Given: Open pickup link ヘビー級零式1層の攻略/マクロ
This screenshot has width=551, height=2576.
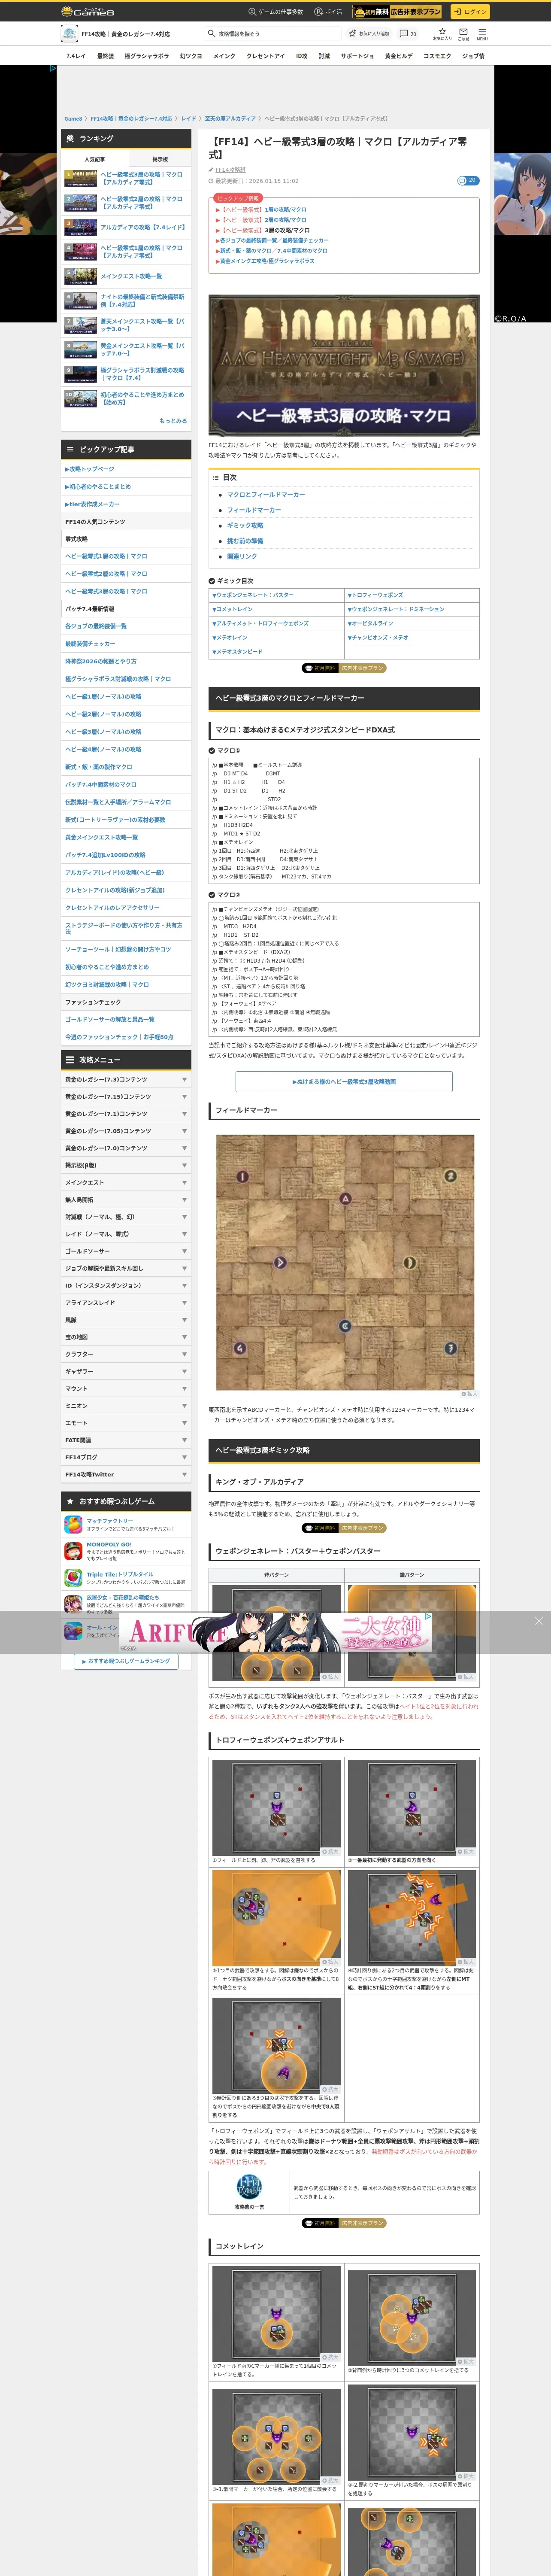Looking at the screenshot, I should click(x=126, y=557).
